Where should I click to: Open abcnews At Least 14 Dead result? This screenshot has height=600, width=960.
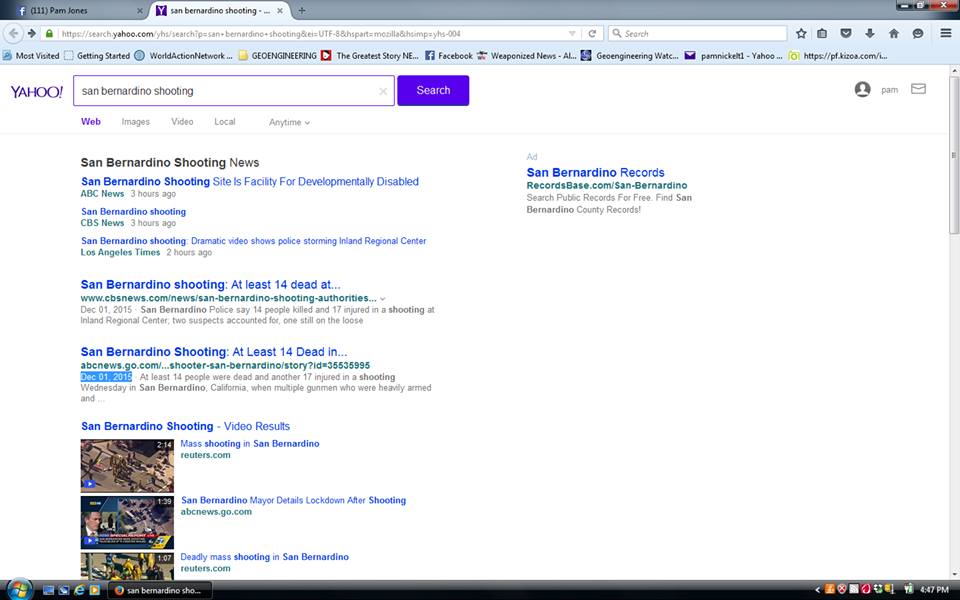214,352
